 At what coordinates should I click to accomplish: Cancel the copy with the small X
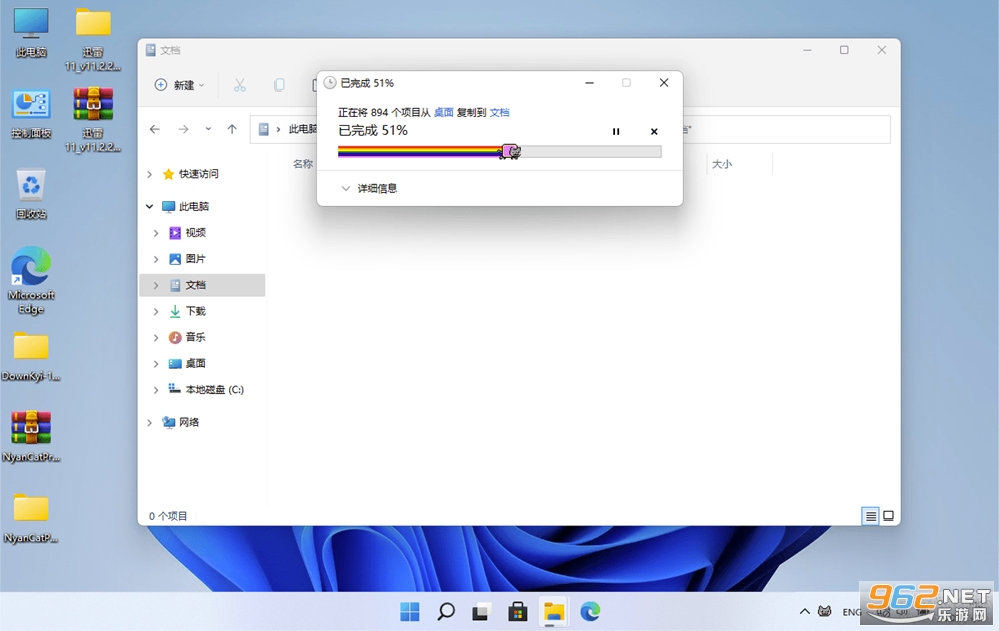(654, 131)
